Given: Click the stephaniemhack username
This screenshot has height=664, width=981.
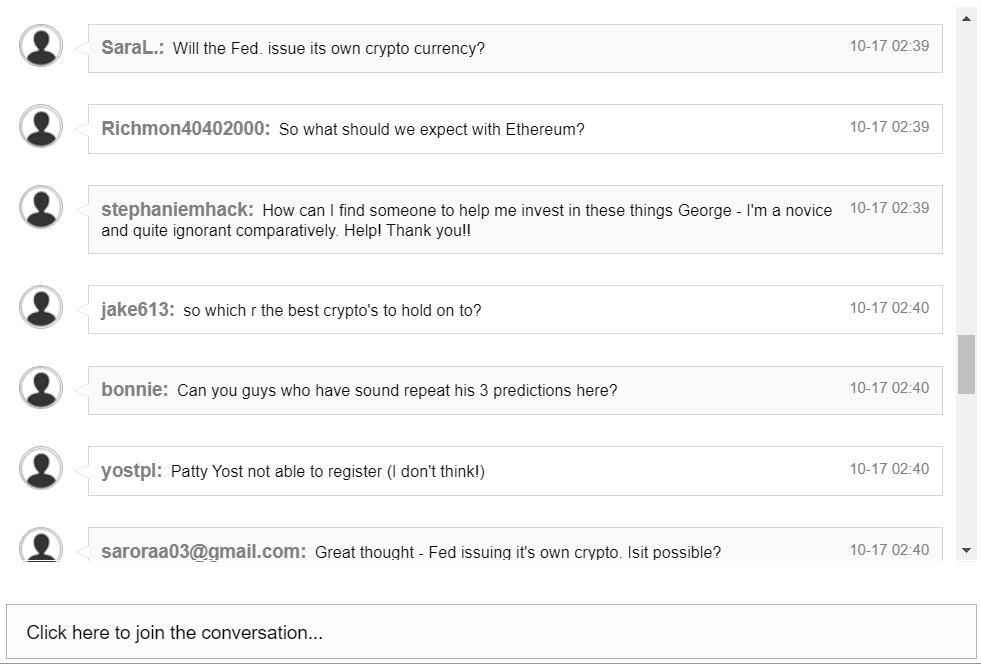Looking at the screenshot, I should point(177,210).
